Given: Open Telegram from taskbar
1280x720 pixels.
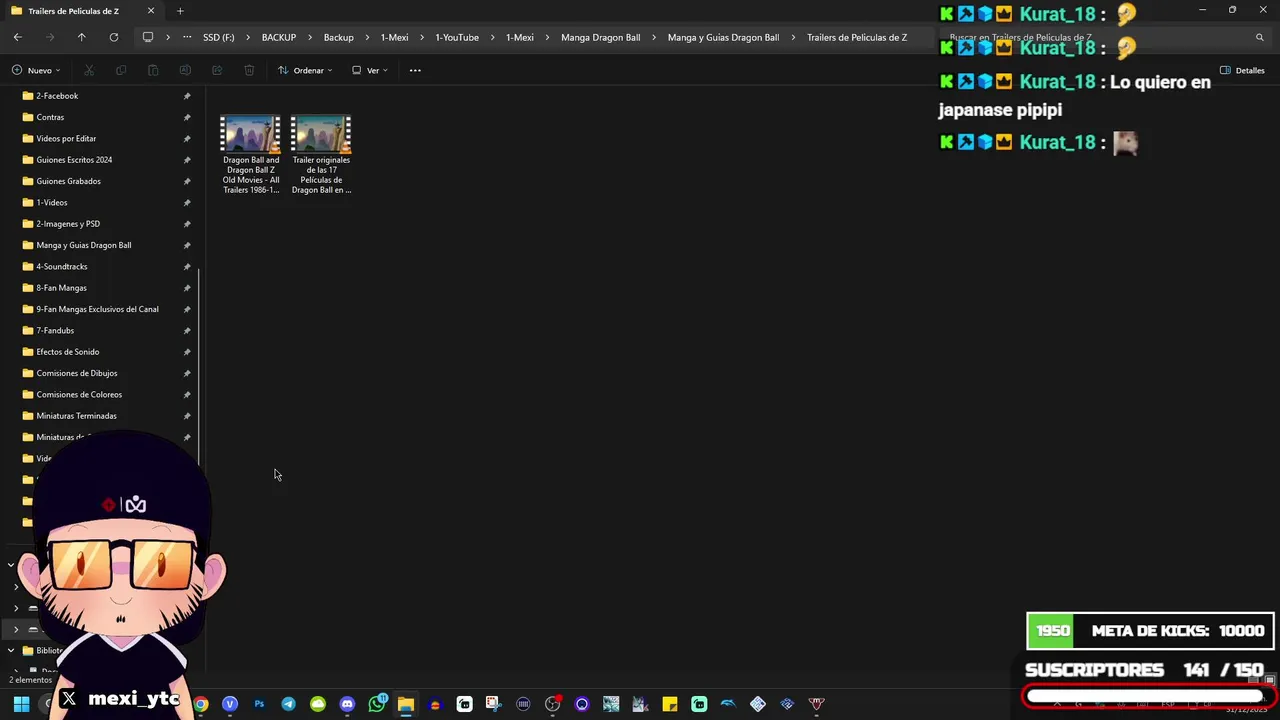Looking at the screenshot, I should tap(288, 704).
